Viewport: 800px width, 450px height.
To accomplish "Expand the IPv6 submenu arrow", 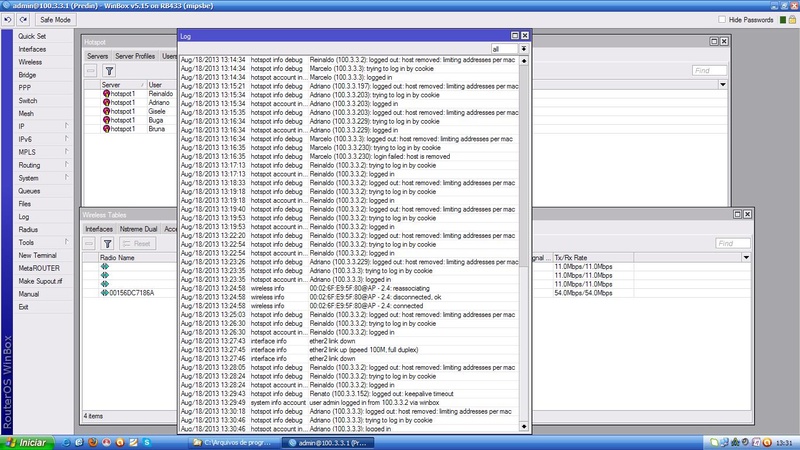I will [x=67, y=138].
